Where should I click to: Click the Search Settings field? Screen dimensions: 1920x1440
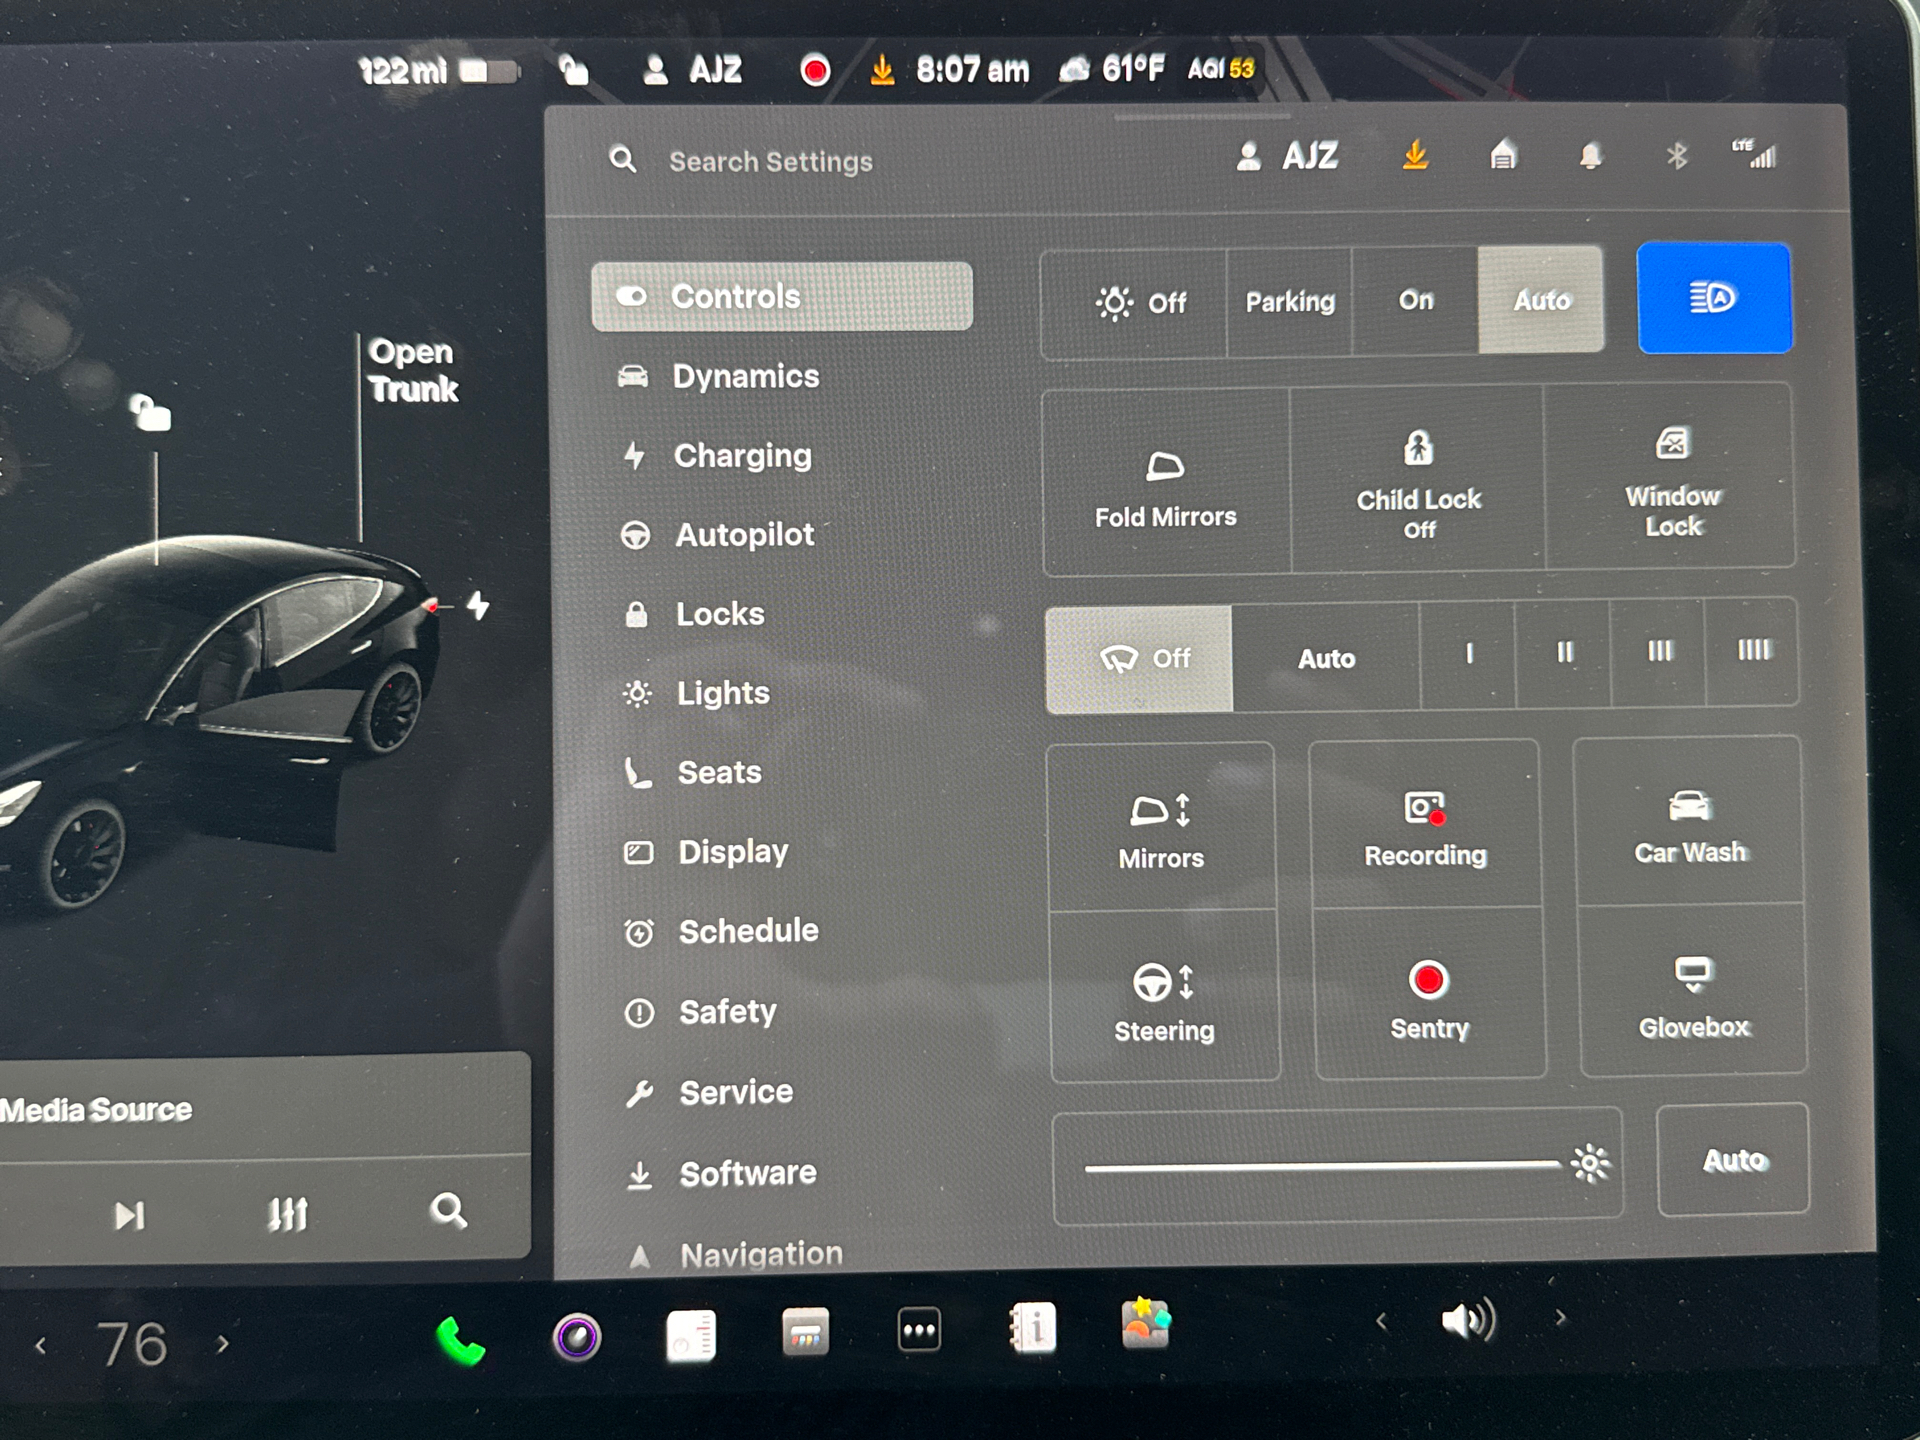[770, 160]
